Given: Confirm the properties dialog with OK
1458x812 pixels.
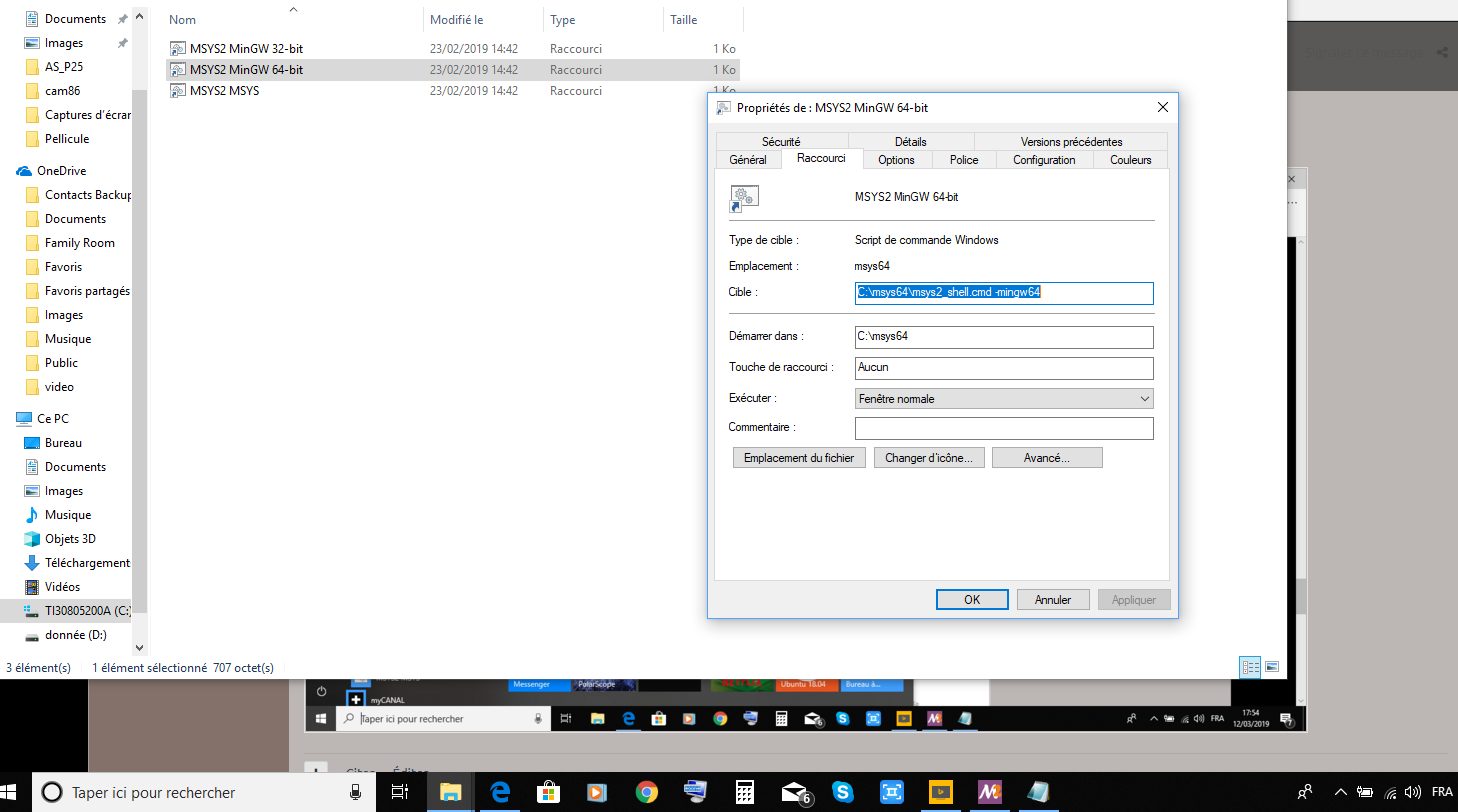Looking at the screenshot, I should [972, 600].
